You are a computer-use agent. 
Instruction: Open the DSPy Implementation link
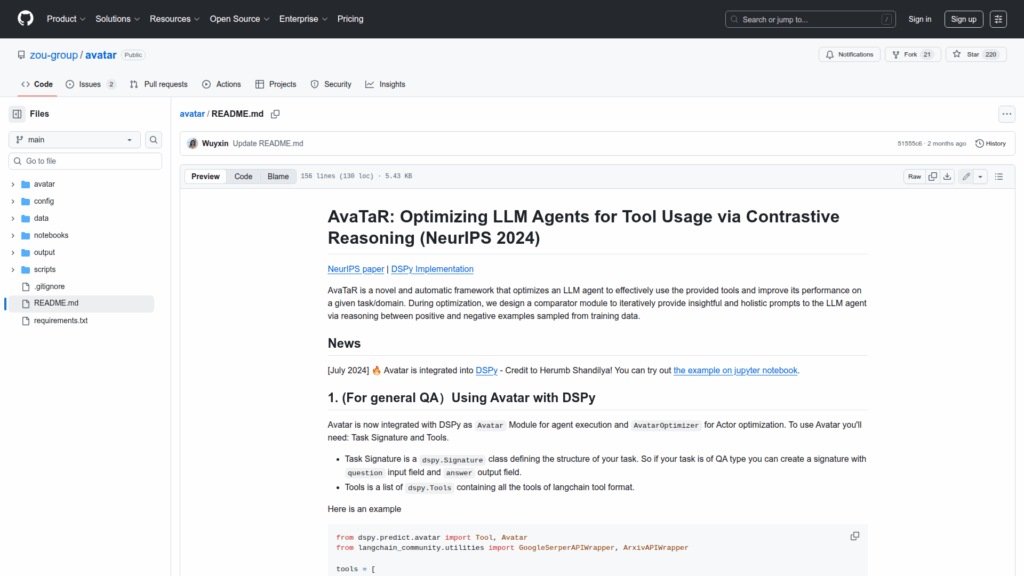[x=432, y=269]
